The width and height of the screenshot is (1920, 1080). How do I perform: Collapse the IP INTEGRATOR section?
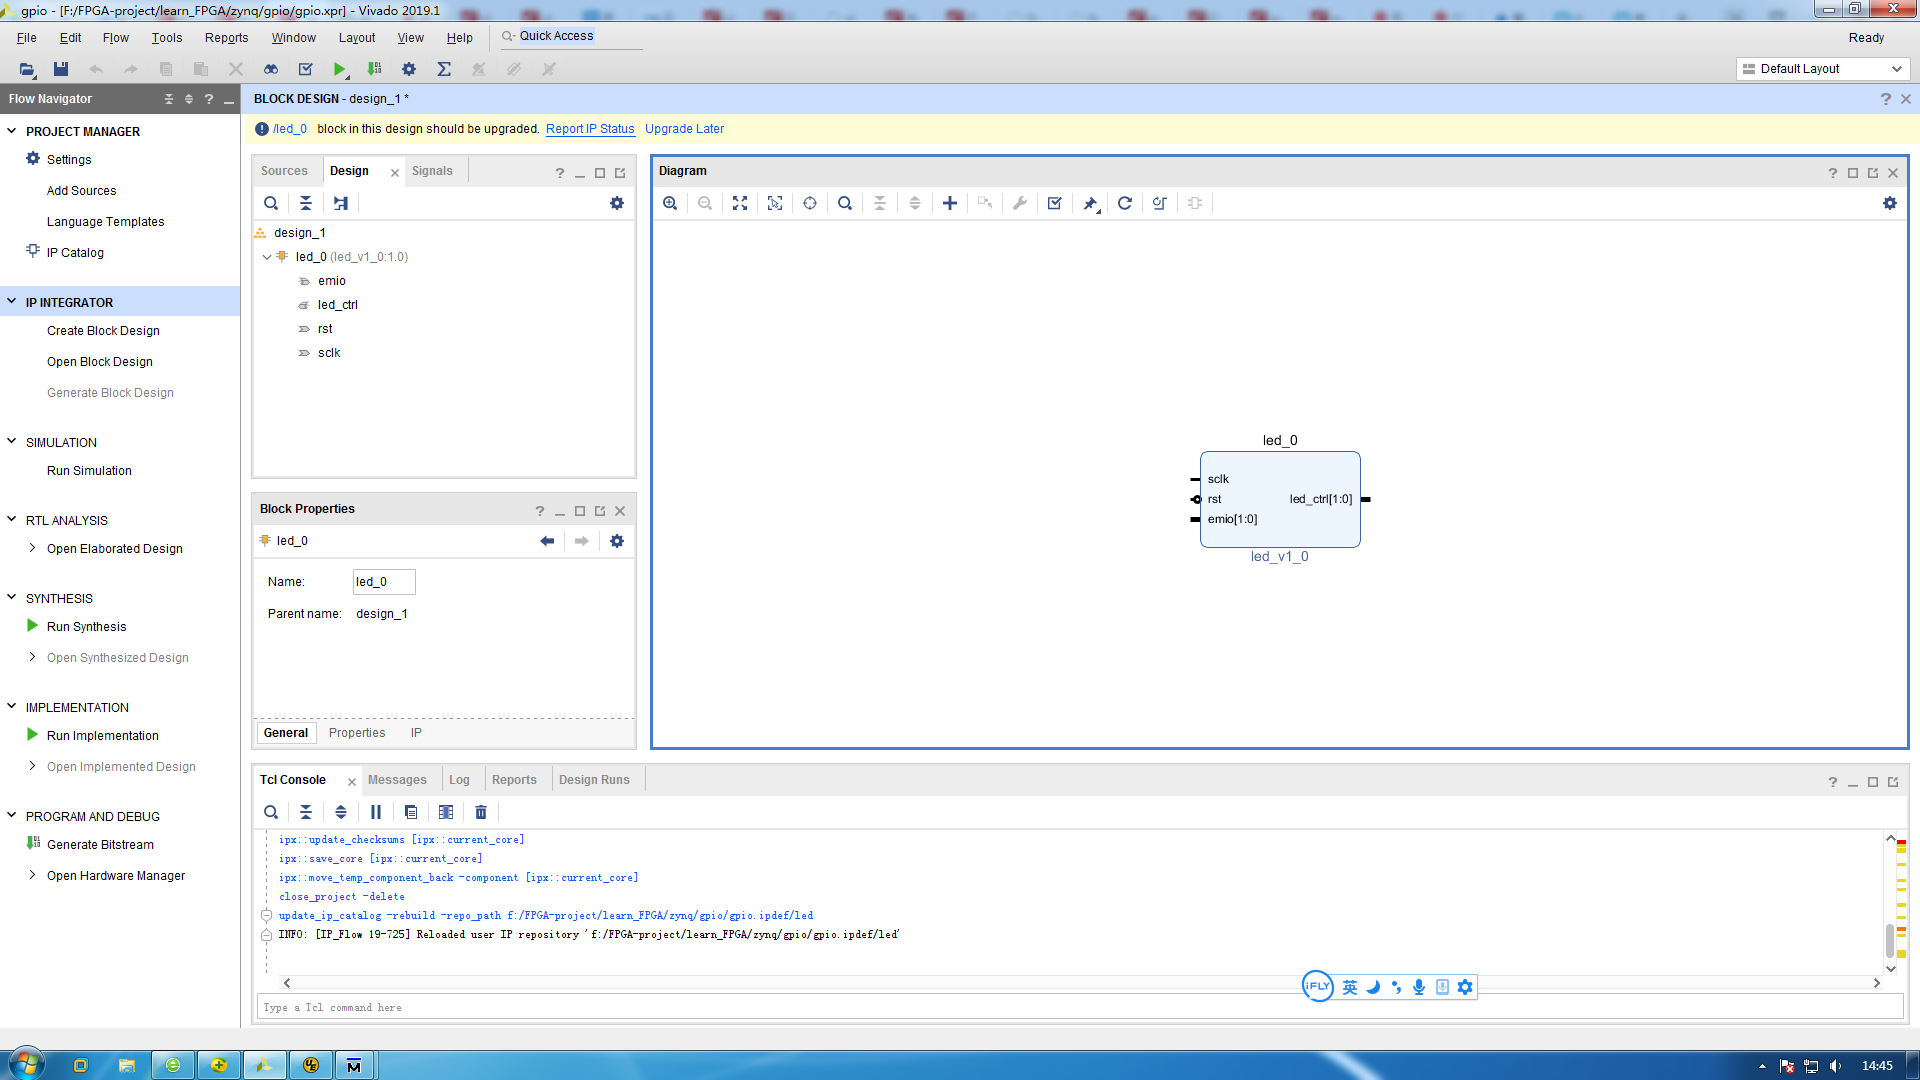pos(12,302)
